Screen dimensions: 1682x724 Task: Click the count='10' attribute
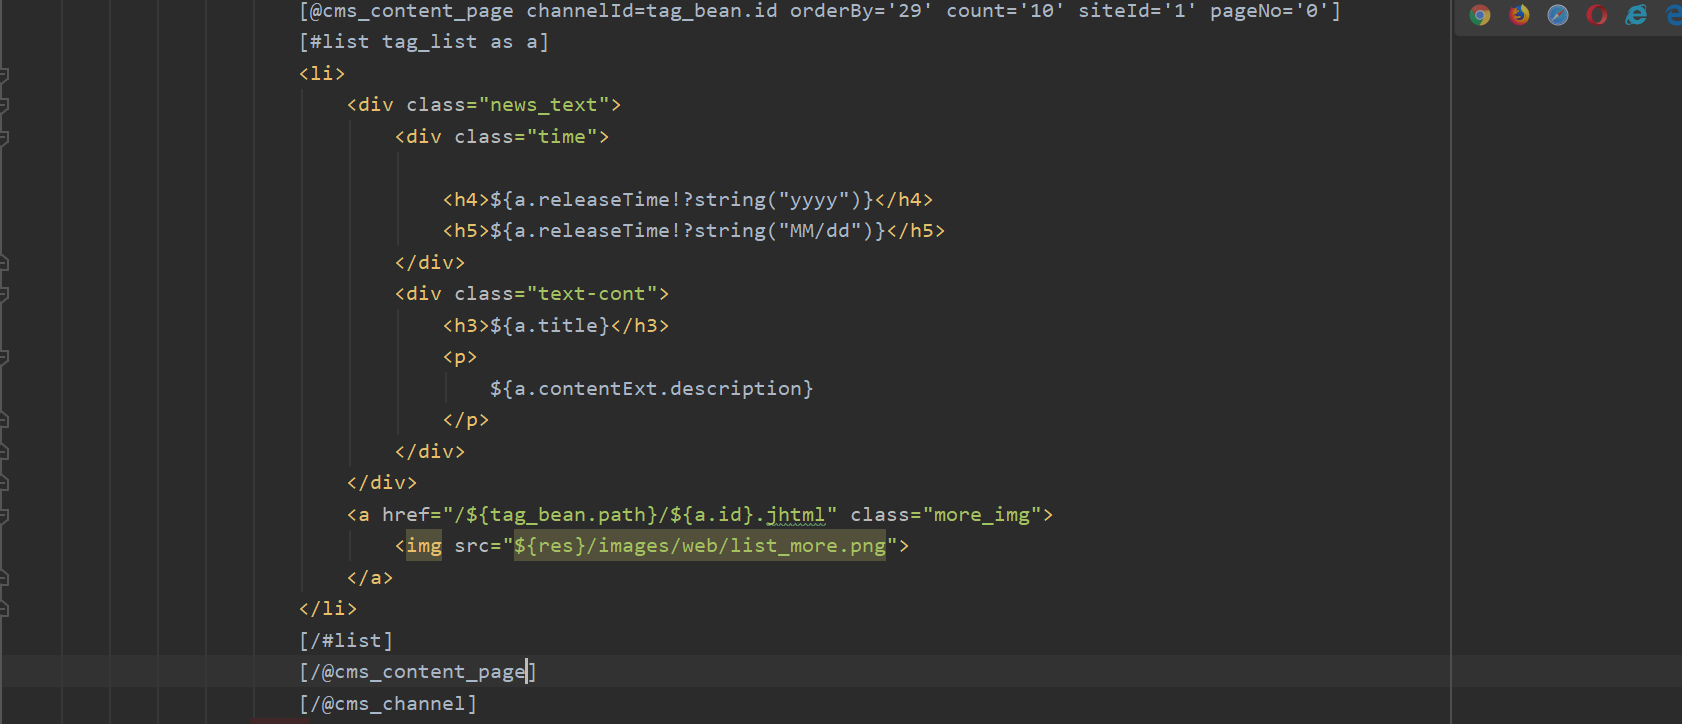point(1005,11)
